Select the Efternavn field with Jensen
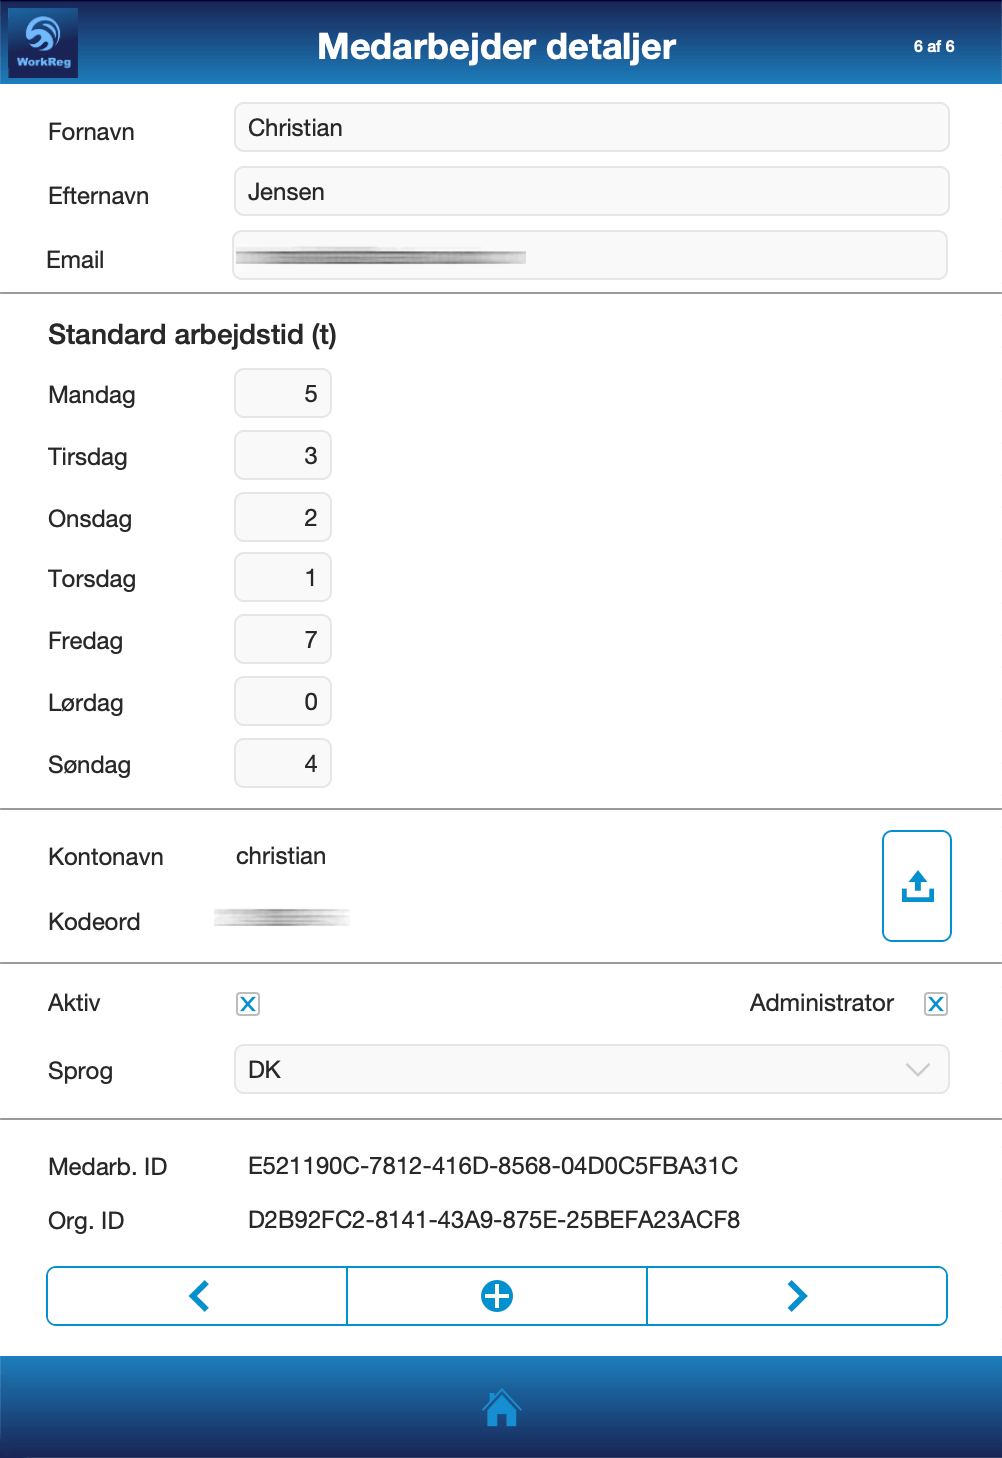Screen dimensions: 1002x1458 pyautogui.click(x=591, y=192)
